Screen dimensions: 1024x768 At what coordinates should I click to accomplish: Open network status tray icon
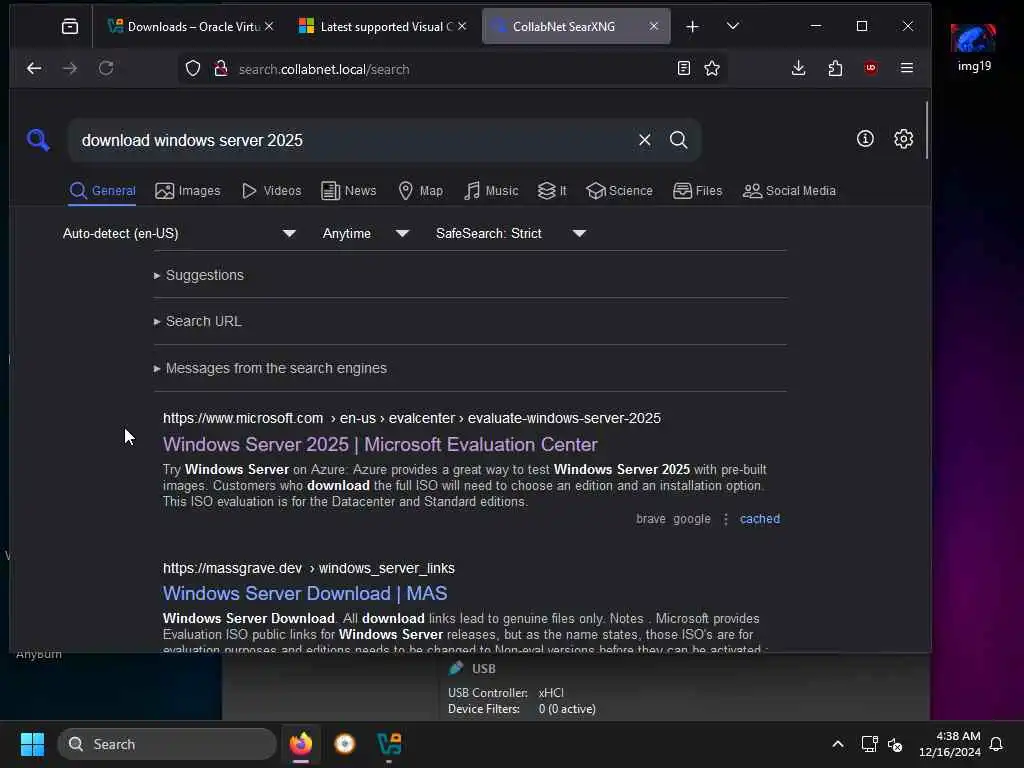coord(869,744)
